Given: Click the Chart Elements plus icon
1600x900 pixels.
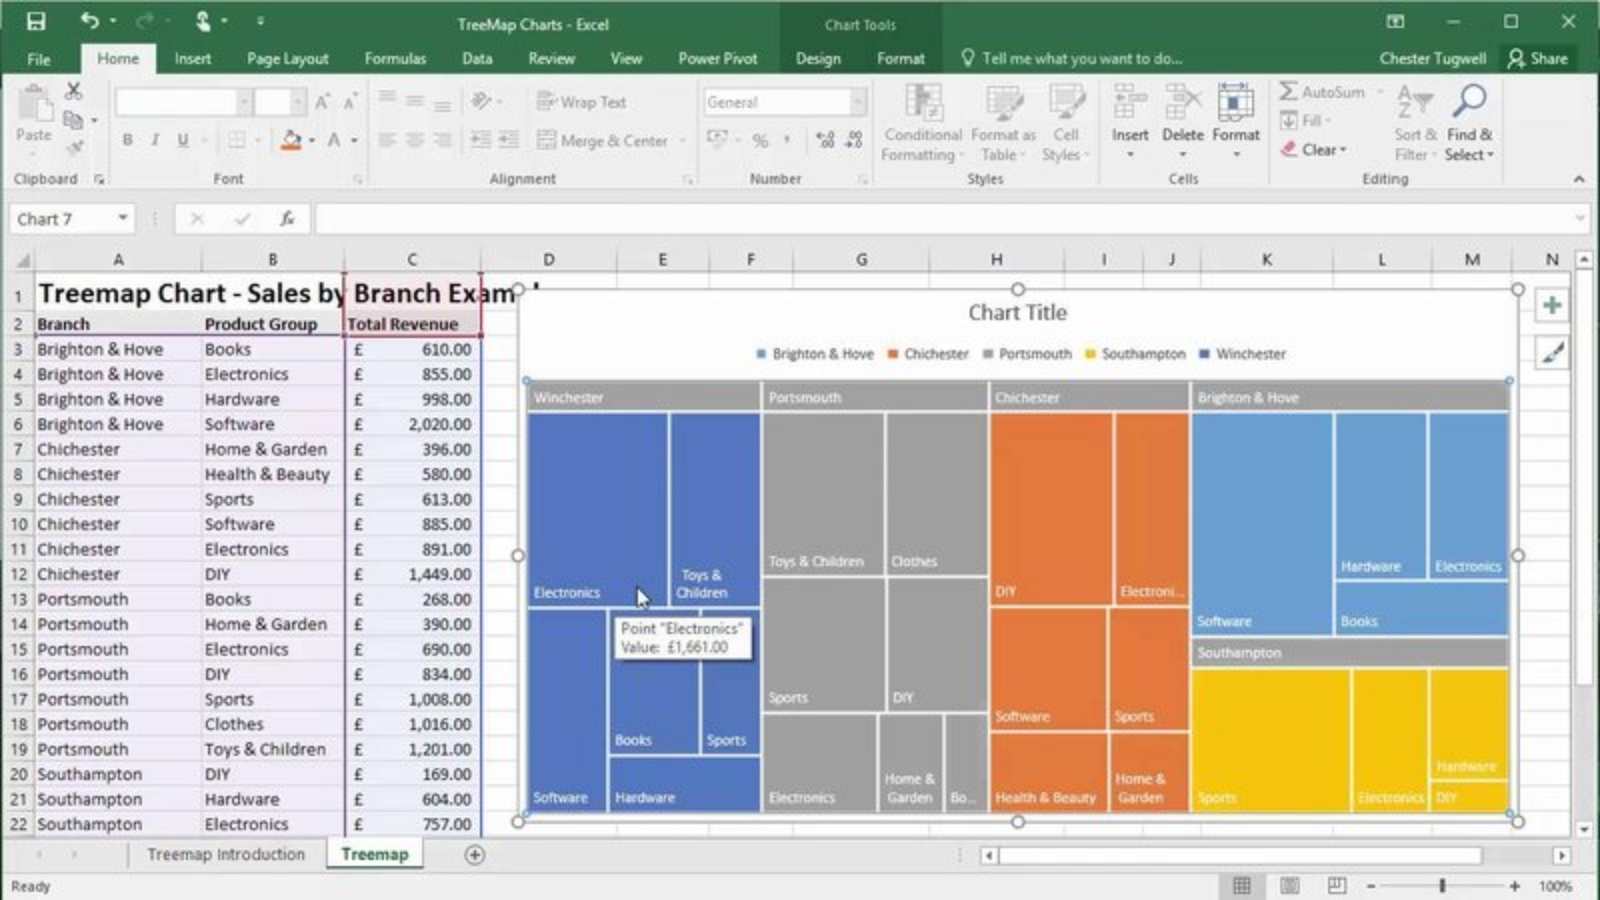Looking at the screenshot, I should coord(1551,306).
